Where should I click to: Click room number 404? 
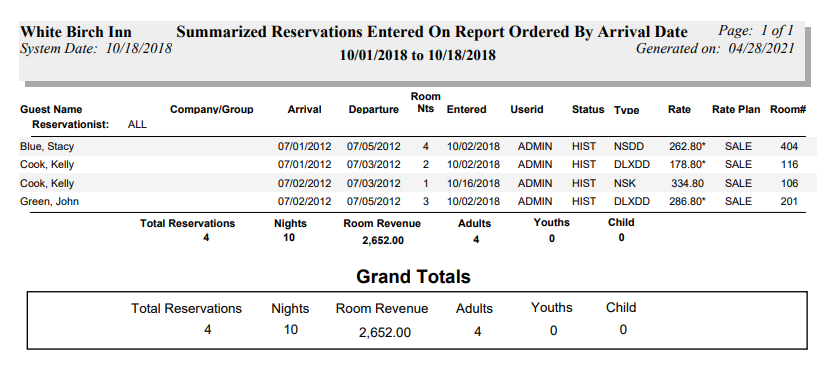789,146
